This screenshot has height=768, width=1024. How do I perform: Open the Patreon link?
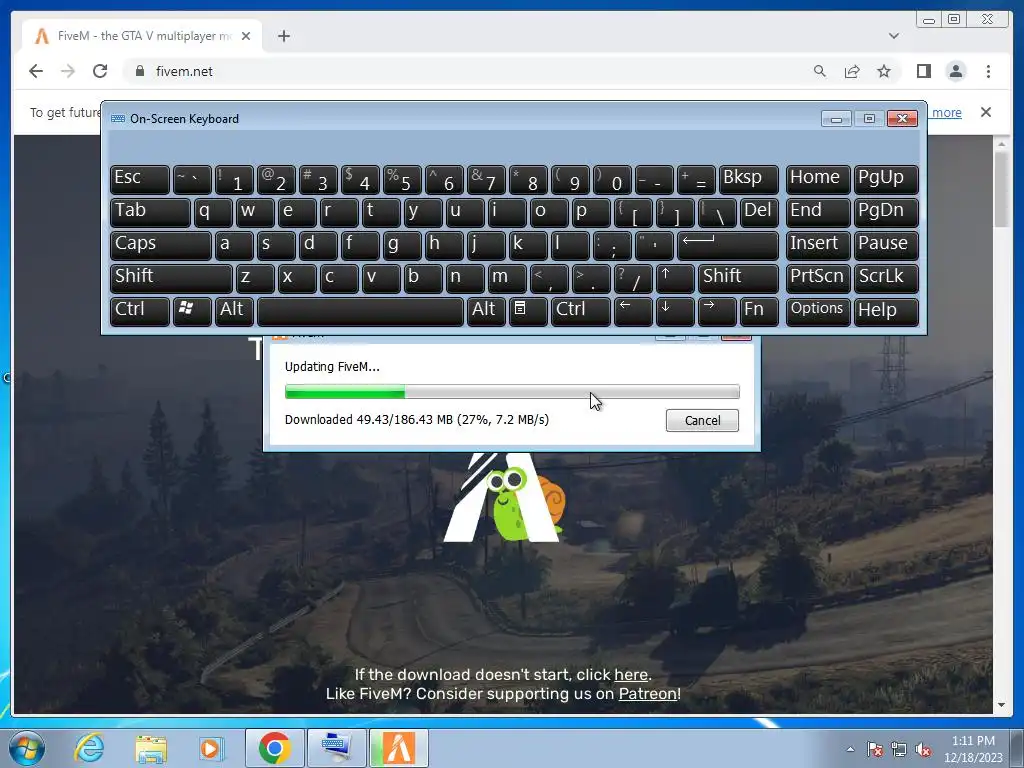tap(647, 694)
